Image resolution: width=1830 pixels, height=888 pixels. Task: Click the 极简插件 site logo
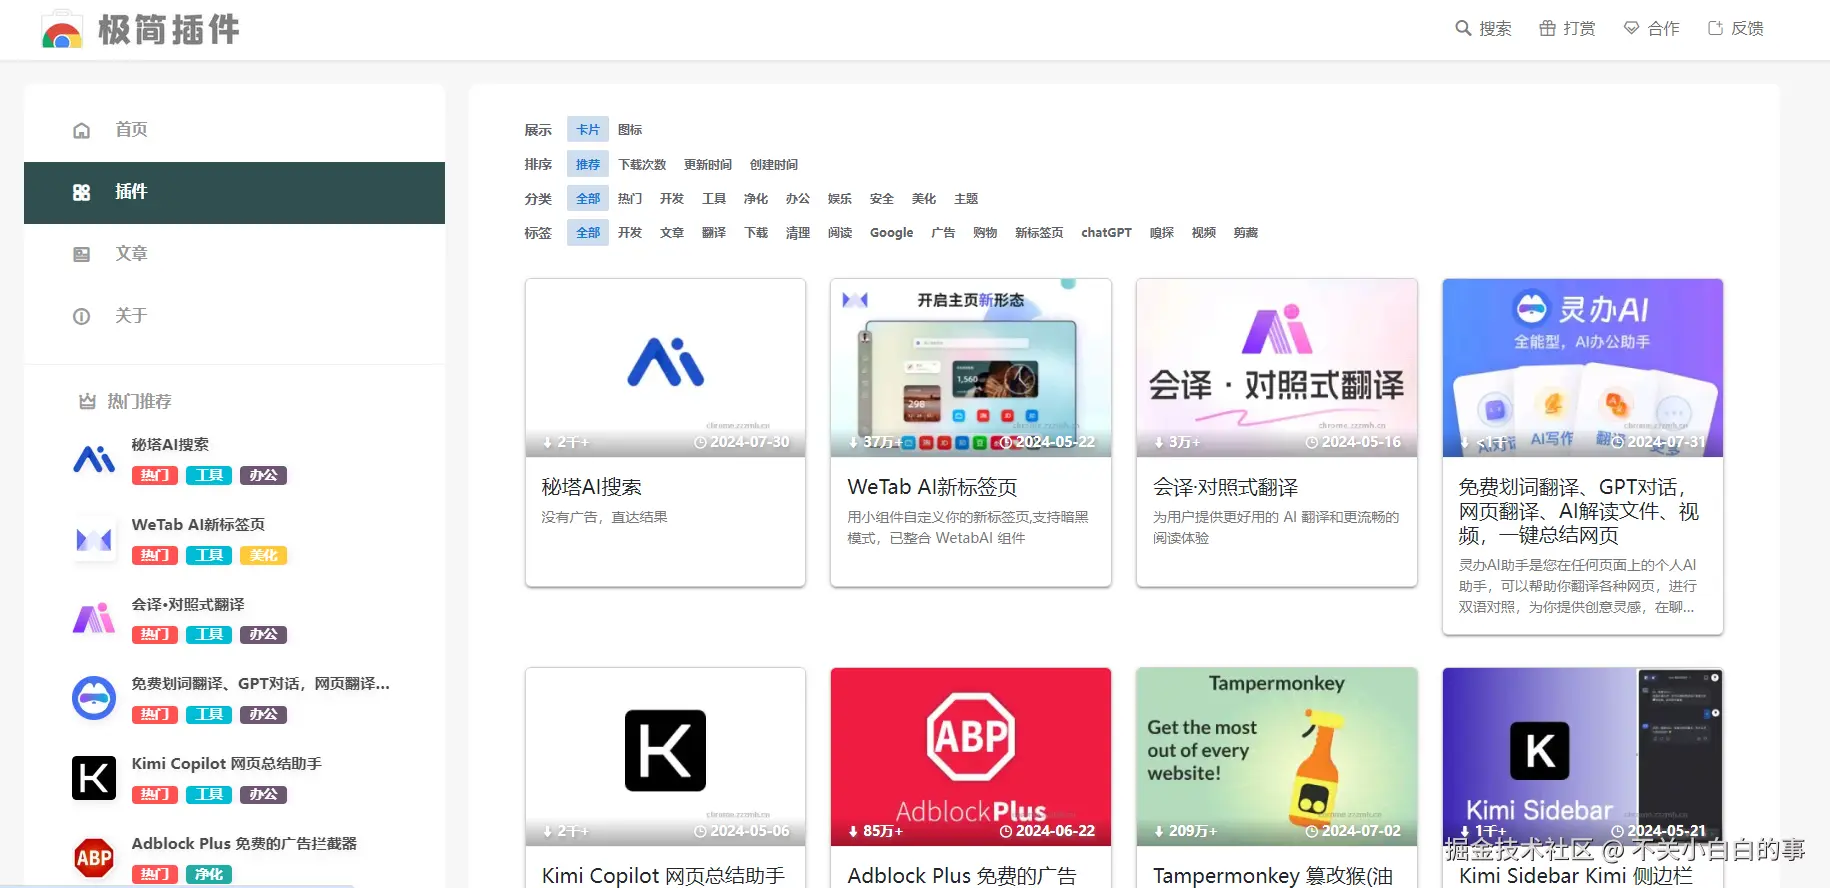coord(141,30)
